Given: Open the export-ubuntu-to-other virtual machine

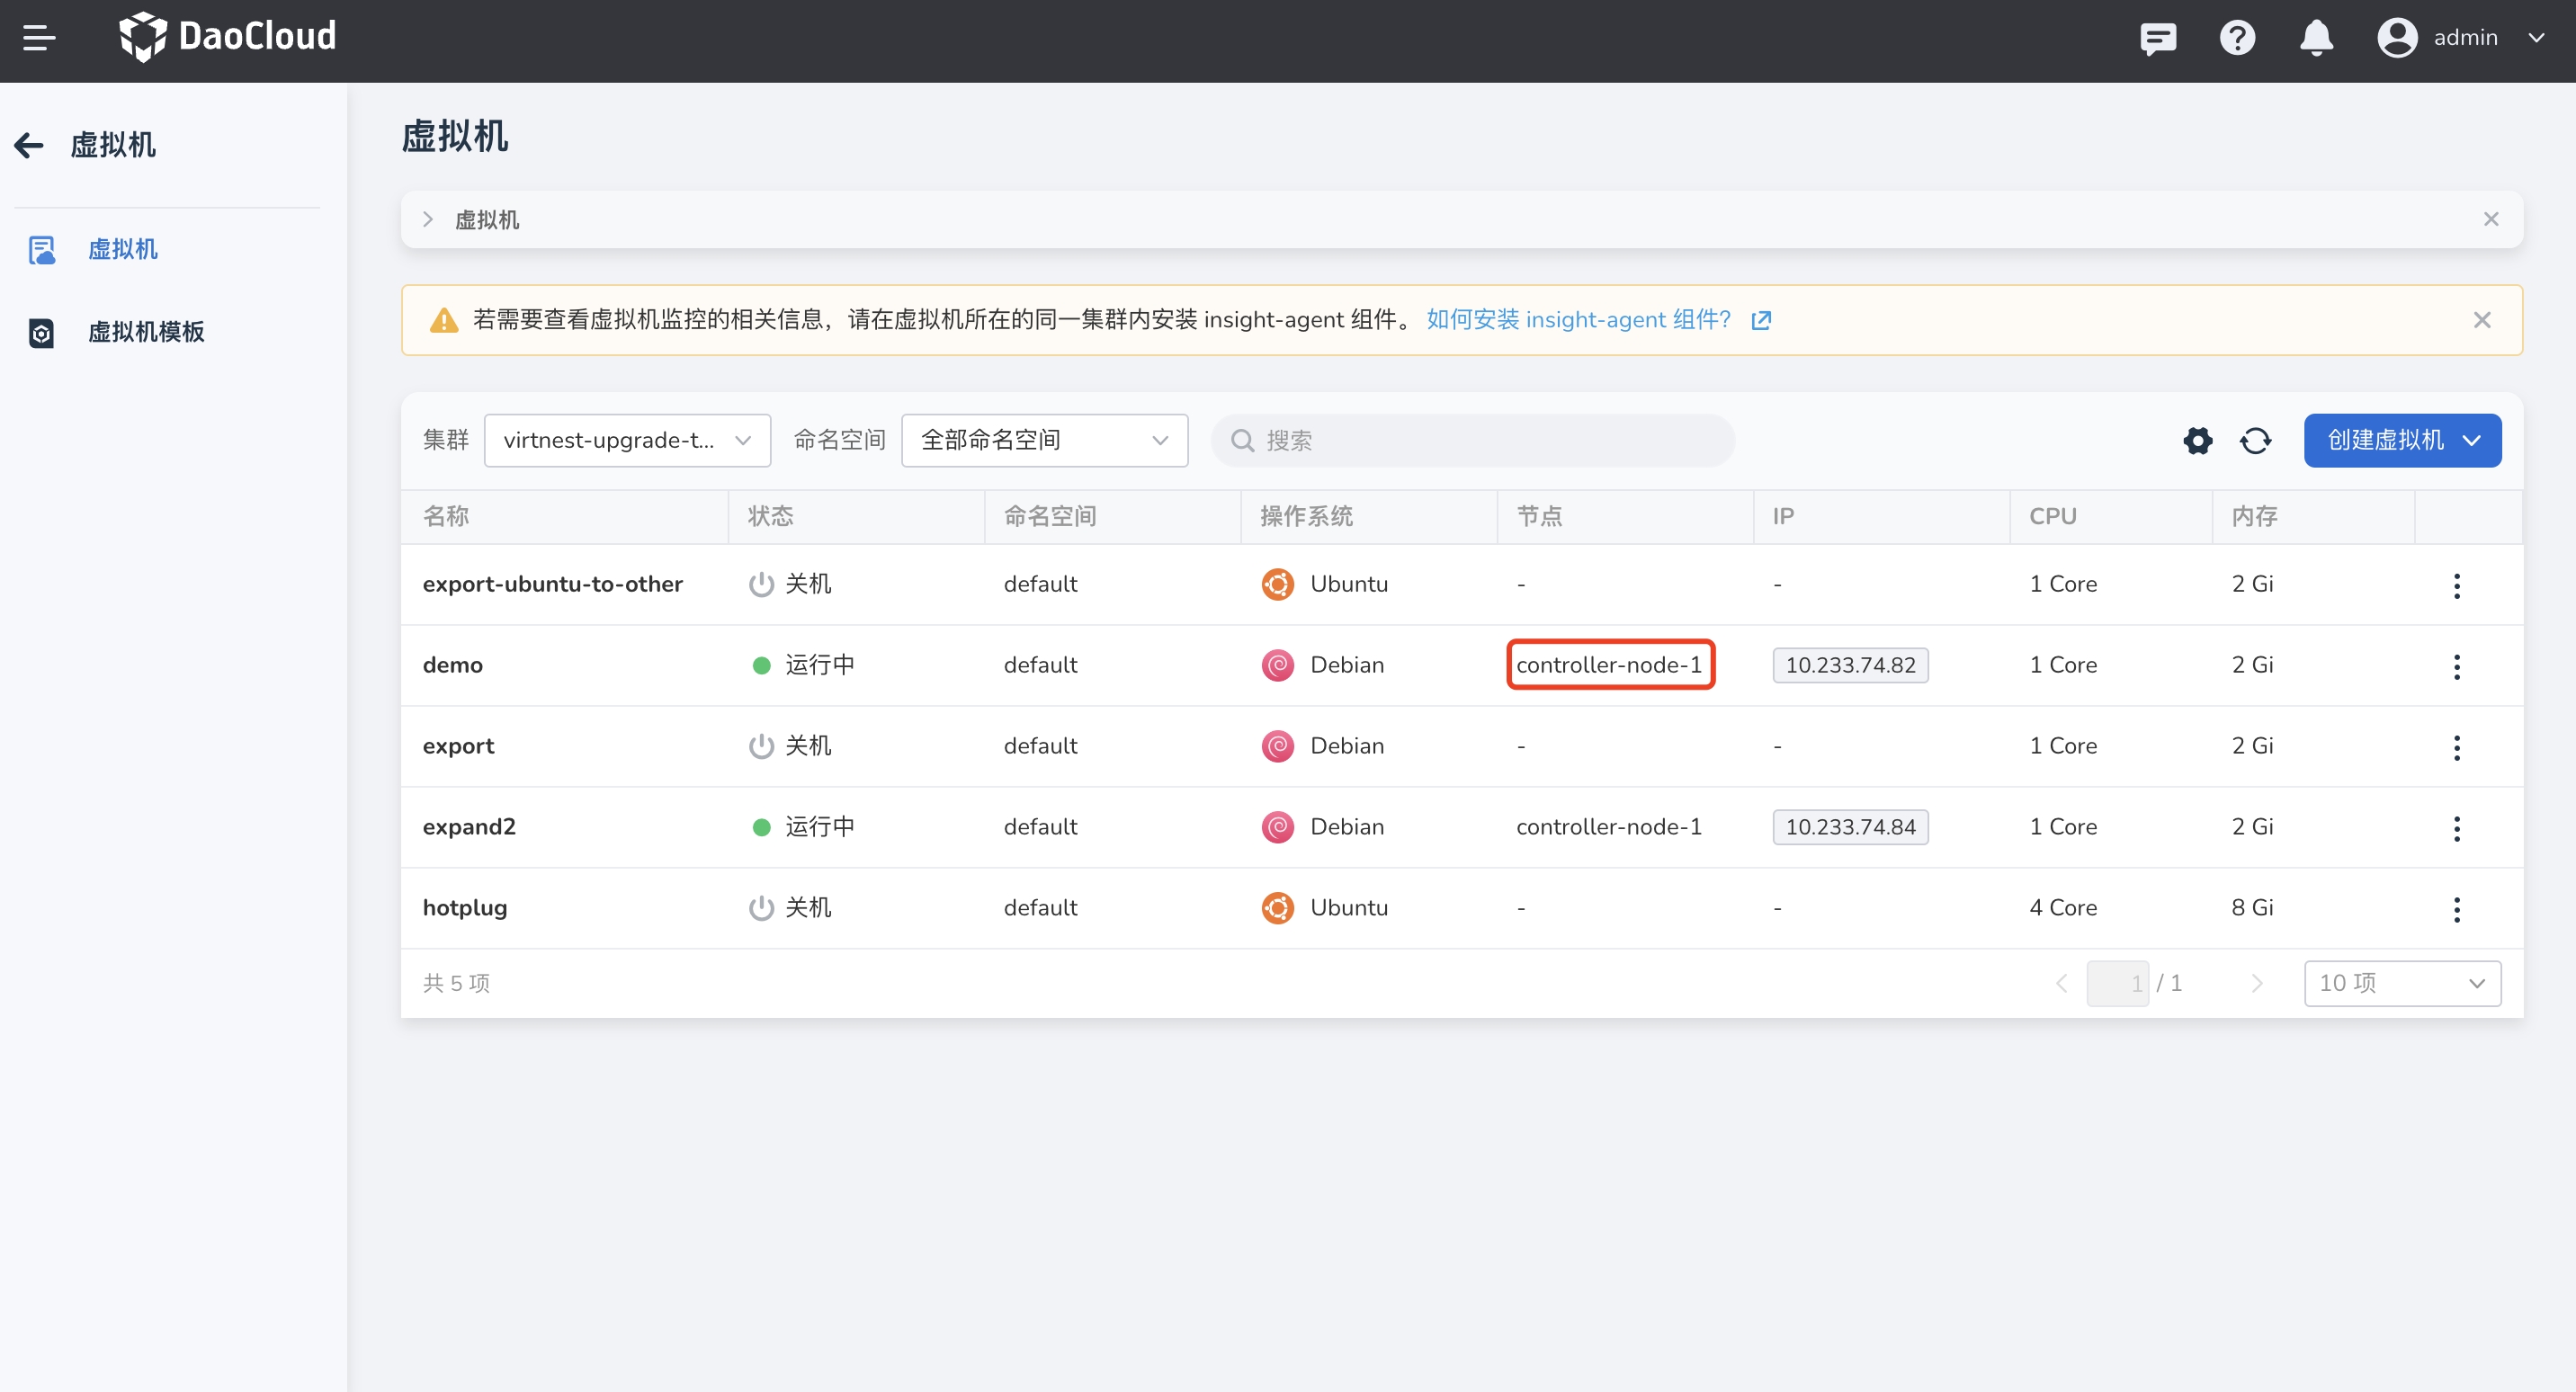Looking at the screenshot, I should [x=552, y=584].
